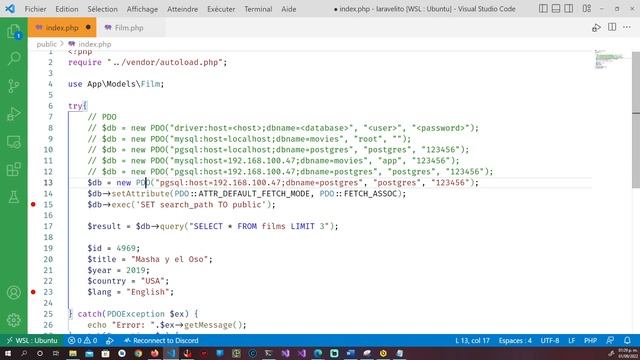Remove the breakpoint on line 15
This screenshot has width=640, height=360.
(33, 204)
